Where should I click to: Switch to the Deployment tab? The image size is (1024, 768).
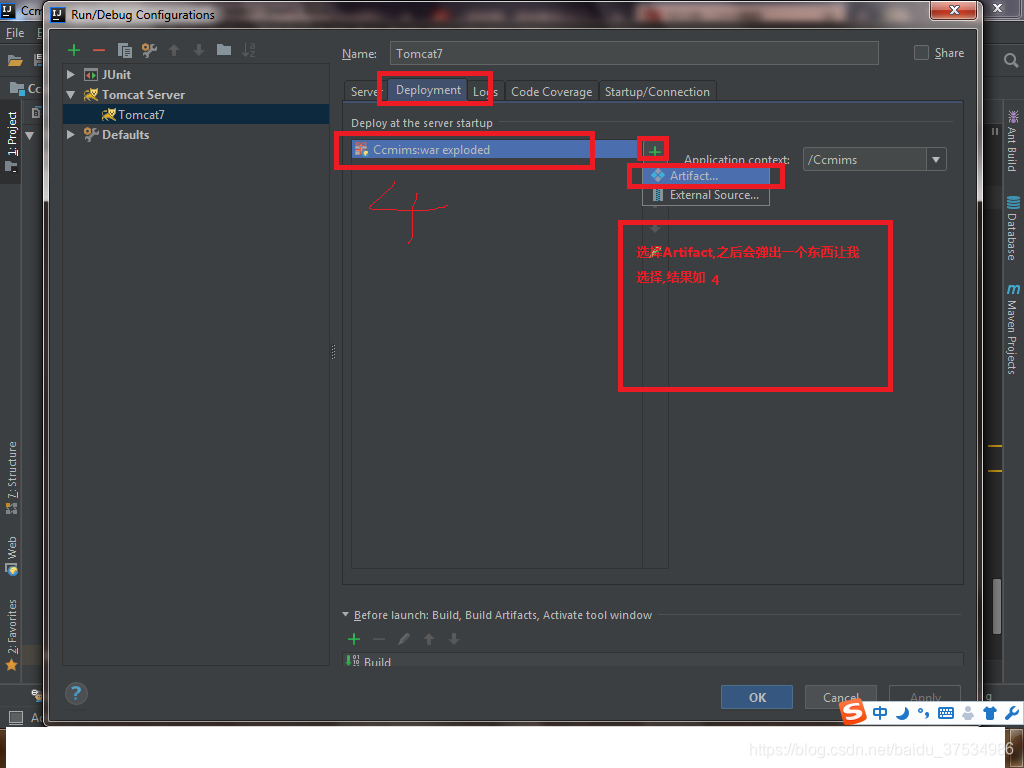(428, 90)
